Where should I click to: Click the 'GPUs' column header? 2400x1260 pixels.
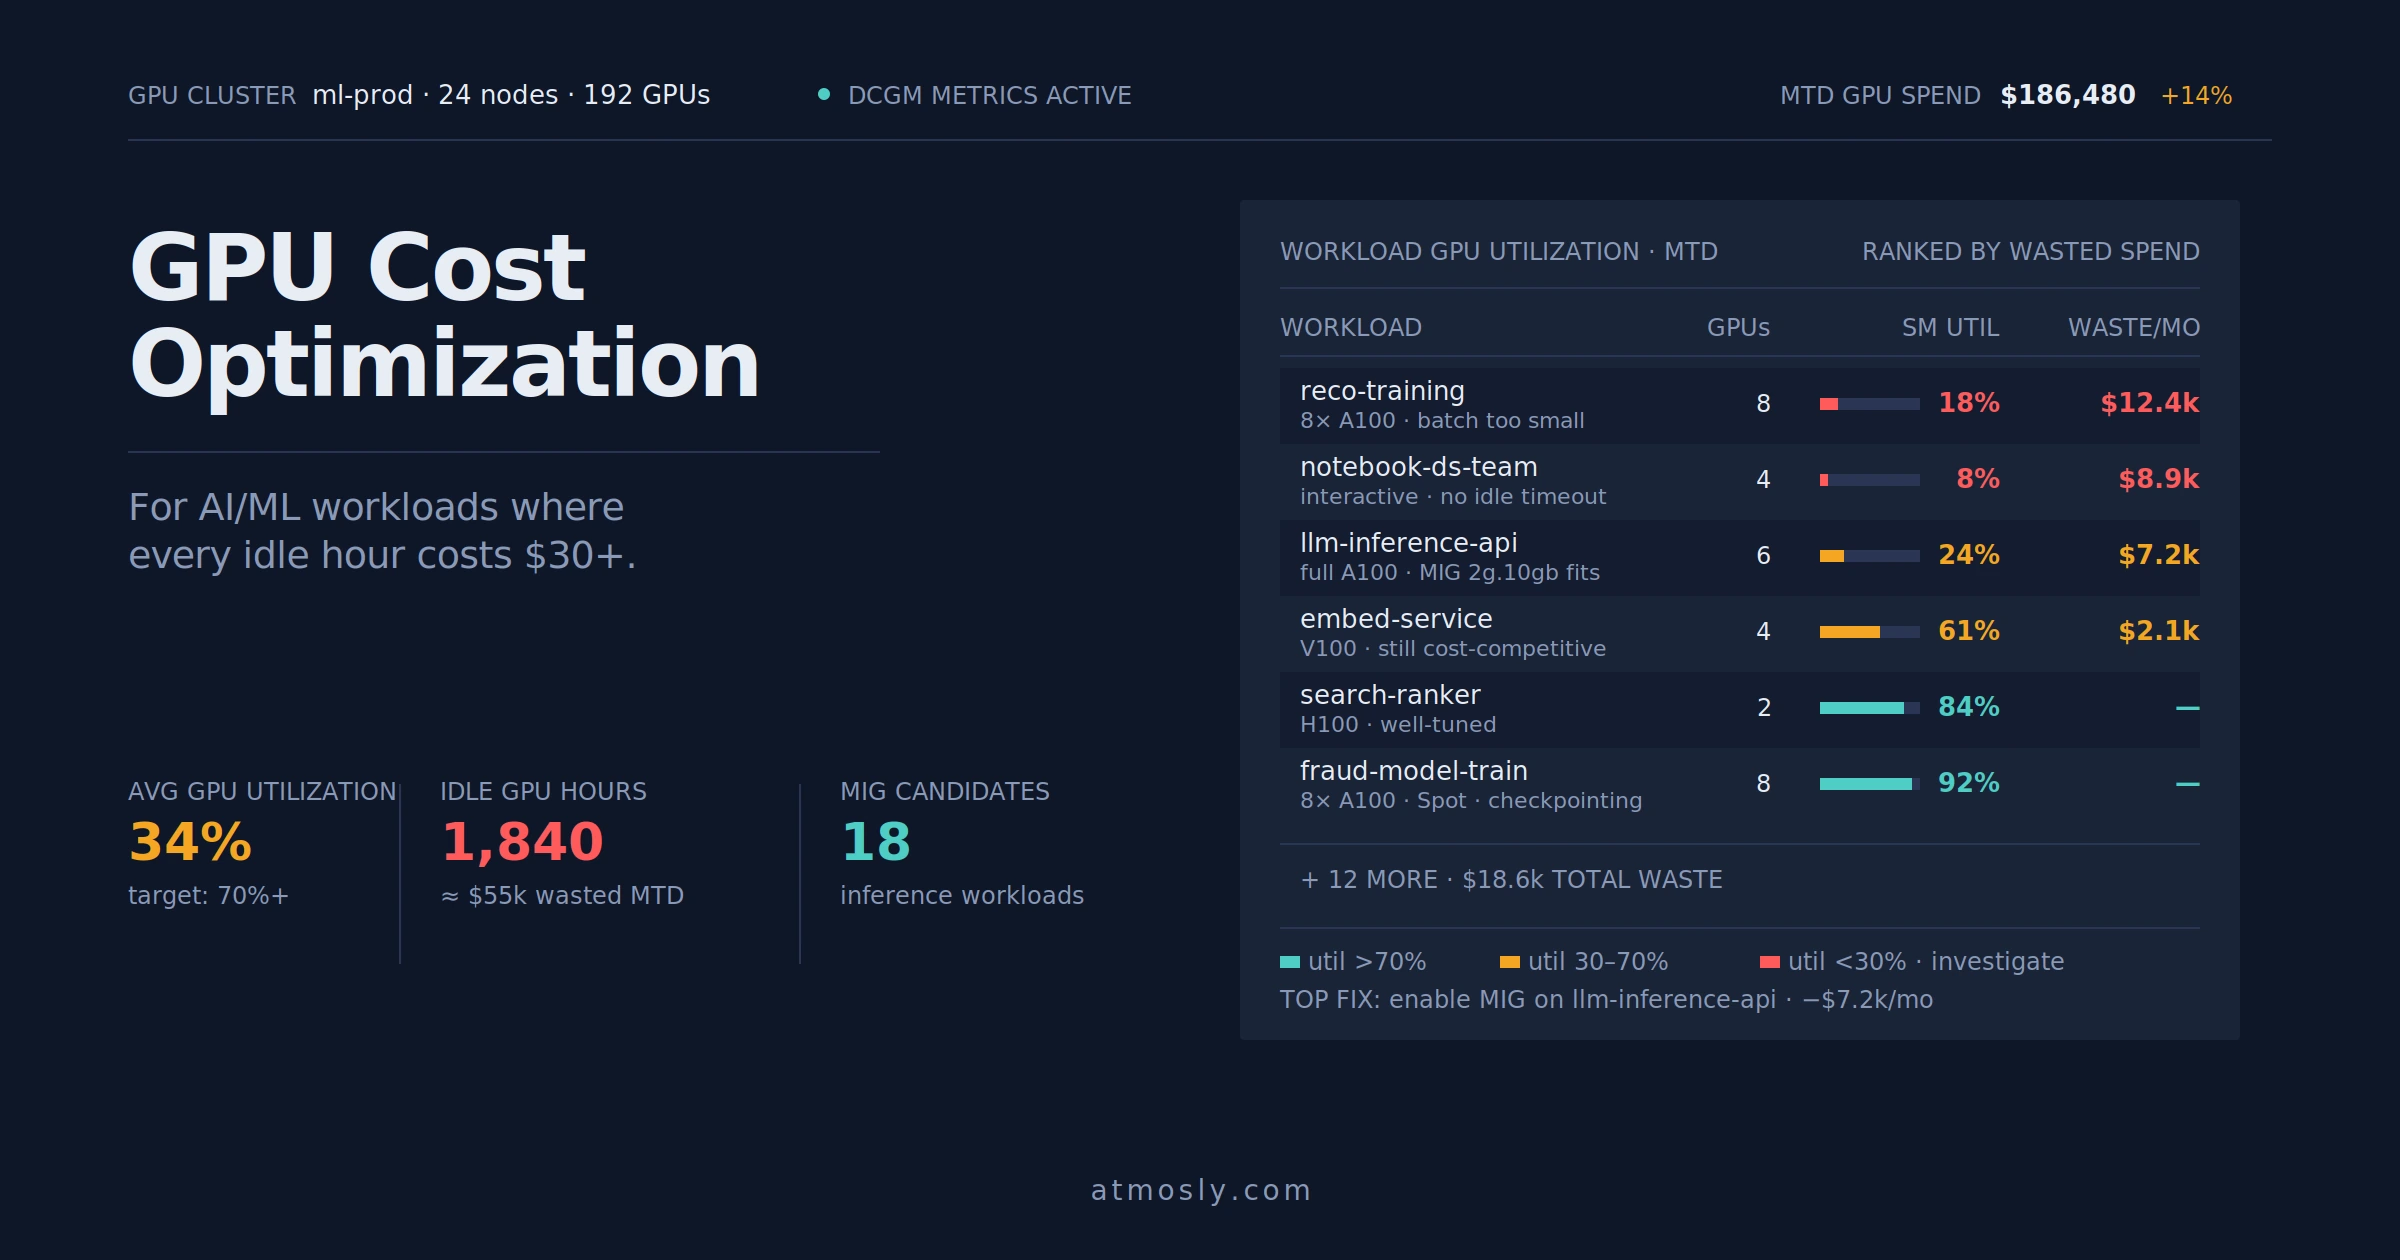tap(1738, 328)
